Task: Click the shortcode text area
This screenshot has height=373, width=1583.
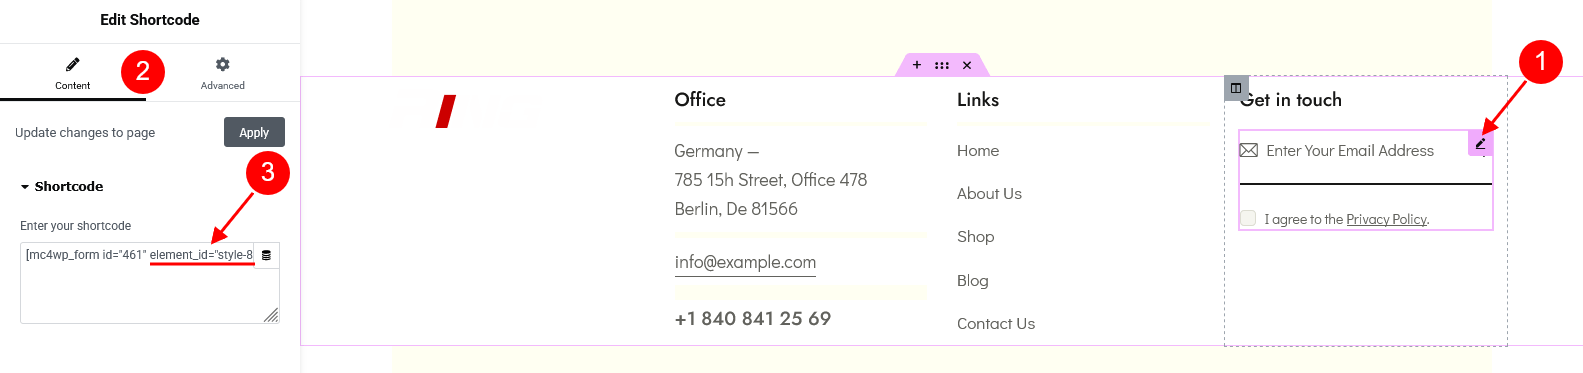Action: (150, 283)
